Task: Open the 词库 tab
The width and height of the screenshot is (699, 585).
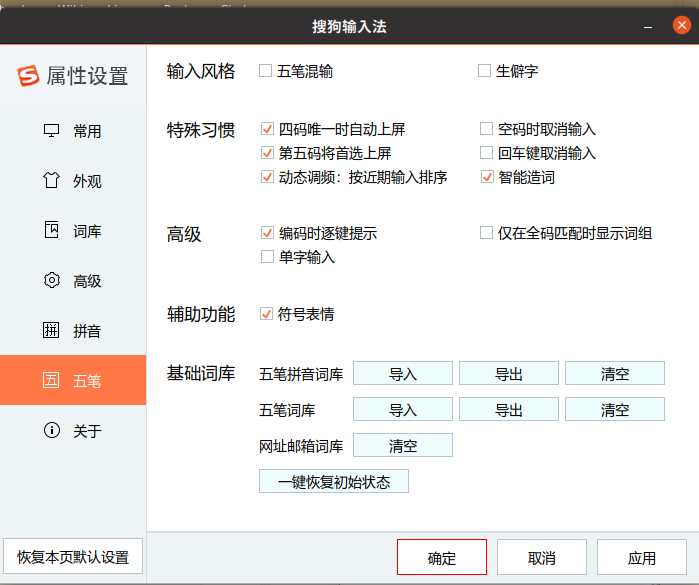Action: [73, 231]
